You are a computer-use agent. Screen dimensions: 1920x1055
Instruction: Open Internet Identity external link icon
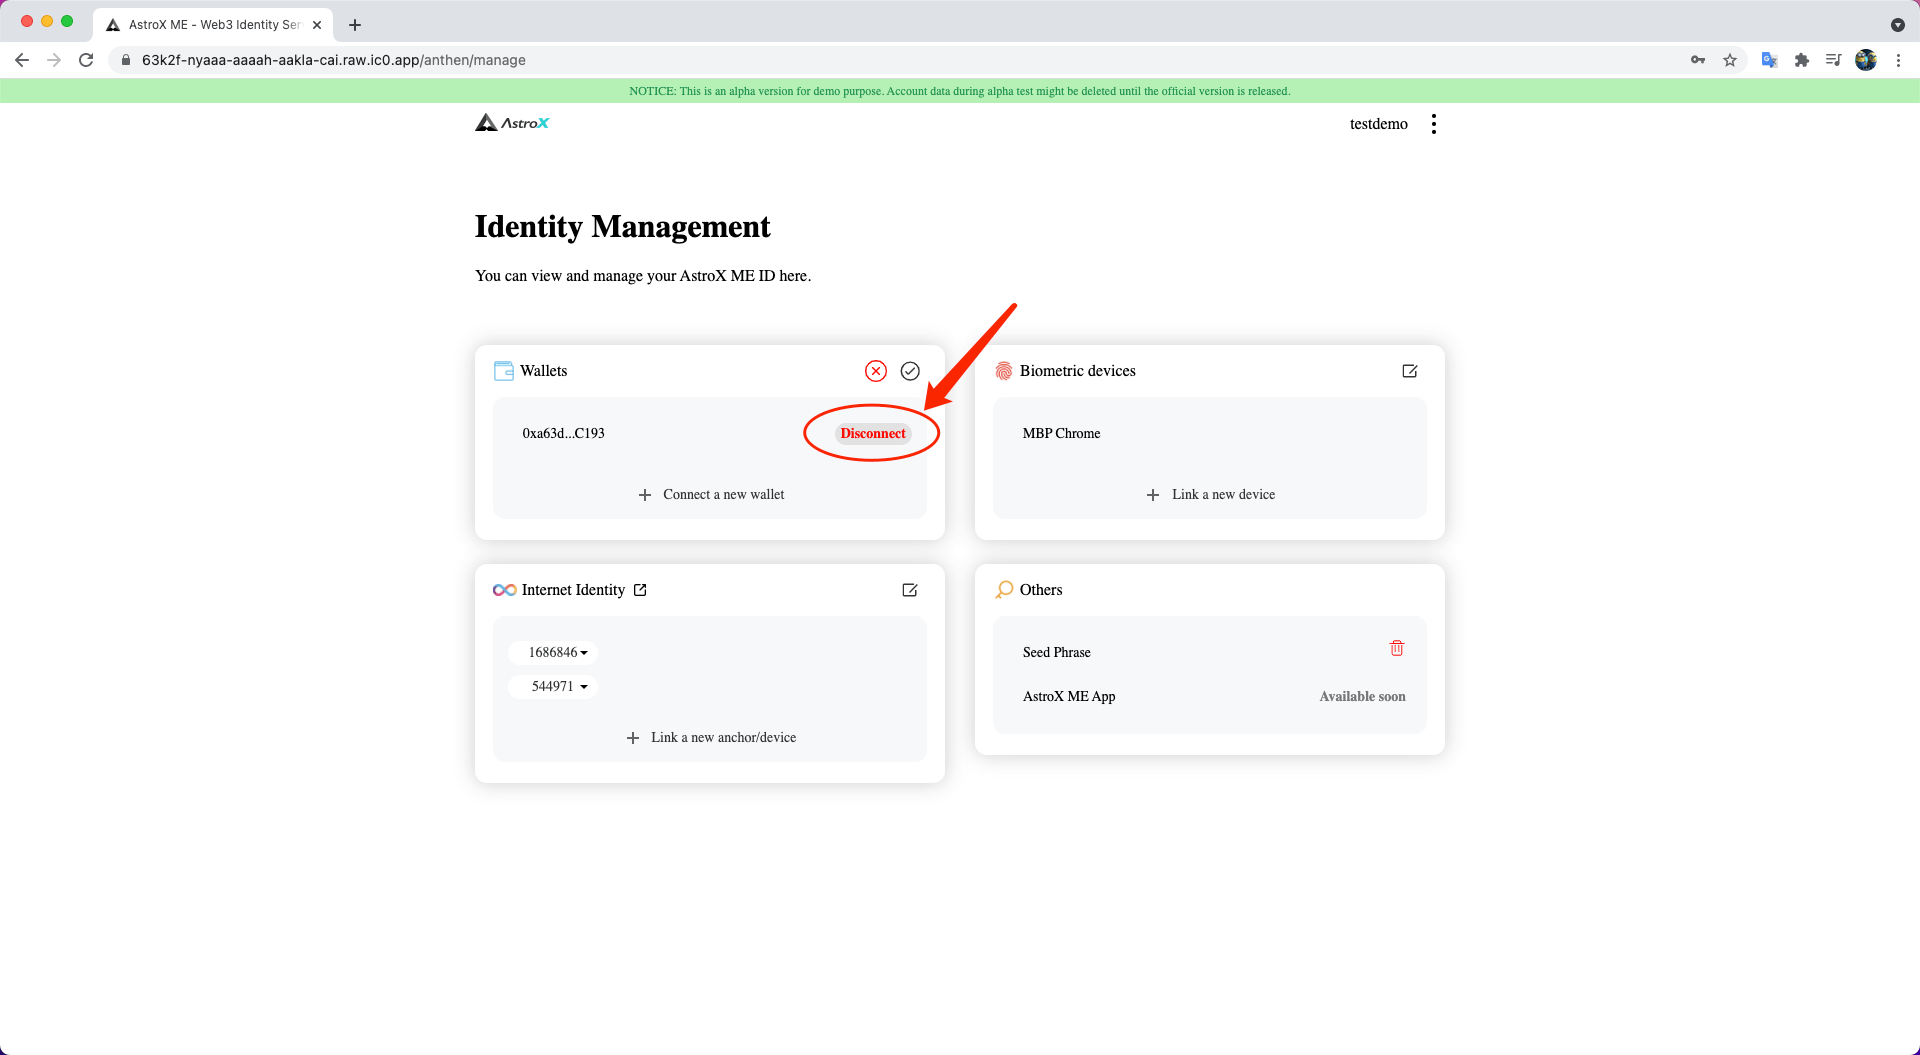[x=640, y=590]
